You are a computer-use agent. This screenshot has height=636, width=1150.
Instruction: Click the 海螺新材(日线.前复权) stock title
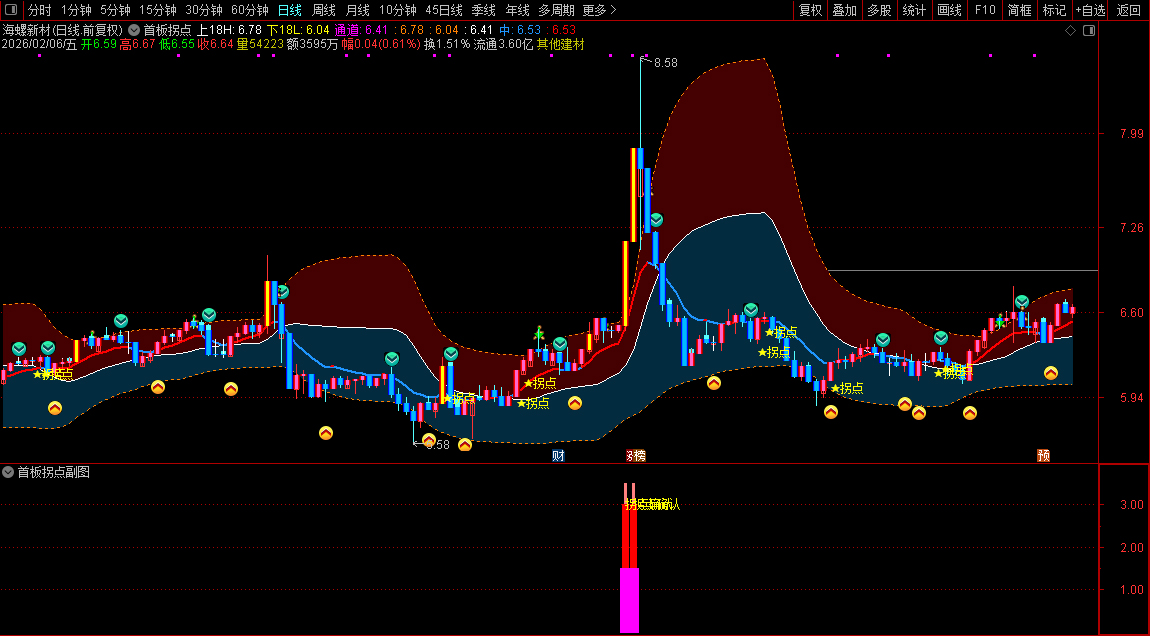pos(62,30)
